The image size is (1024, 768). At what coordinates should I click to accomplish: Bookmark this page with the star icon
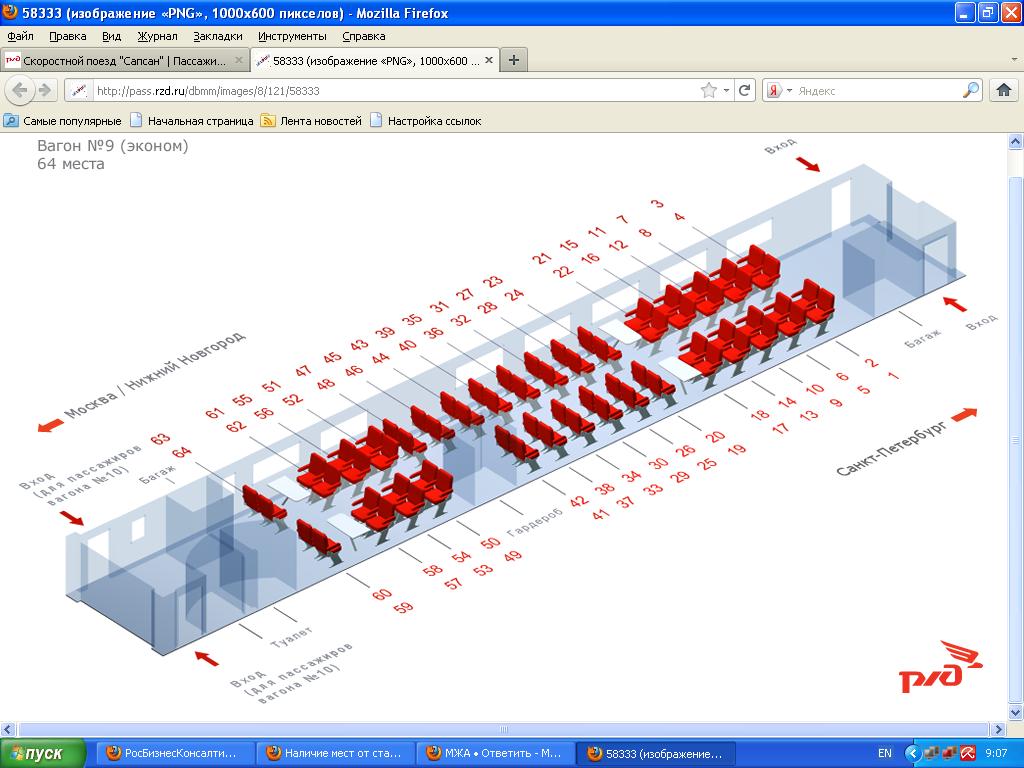(x=709, y=90)
